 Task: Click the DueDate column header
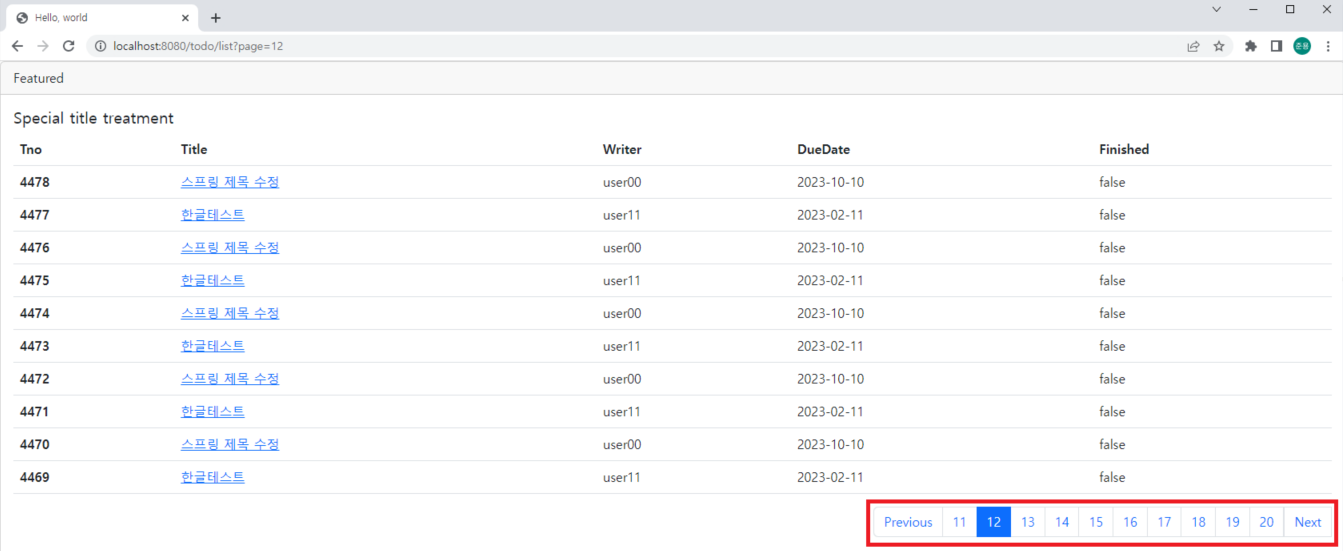coord(823,149)
